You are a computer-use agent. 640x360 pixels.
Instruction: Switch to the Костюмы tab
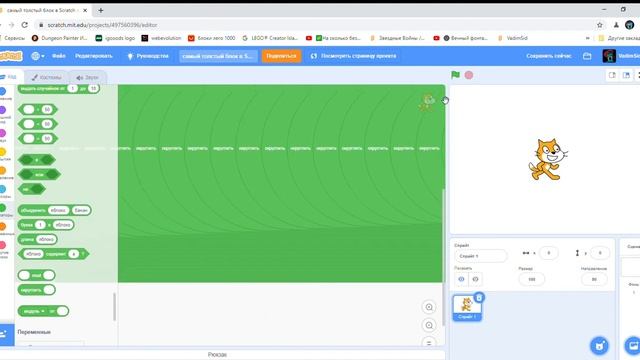point(47,77)
